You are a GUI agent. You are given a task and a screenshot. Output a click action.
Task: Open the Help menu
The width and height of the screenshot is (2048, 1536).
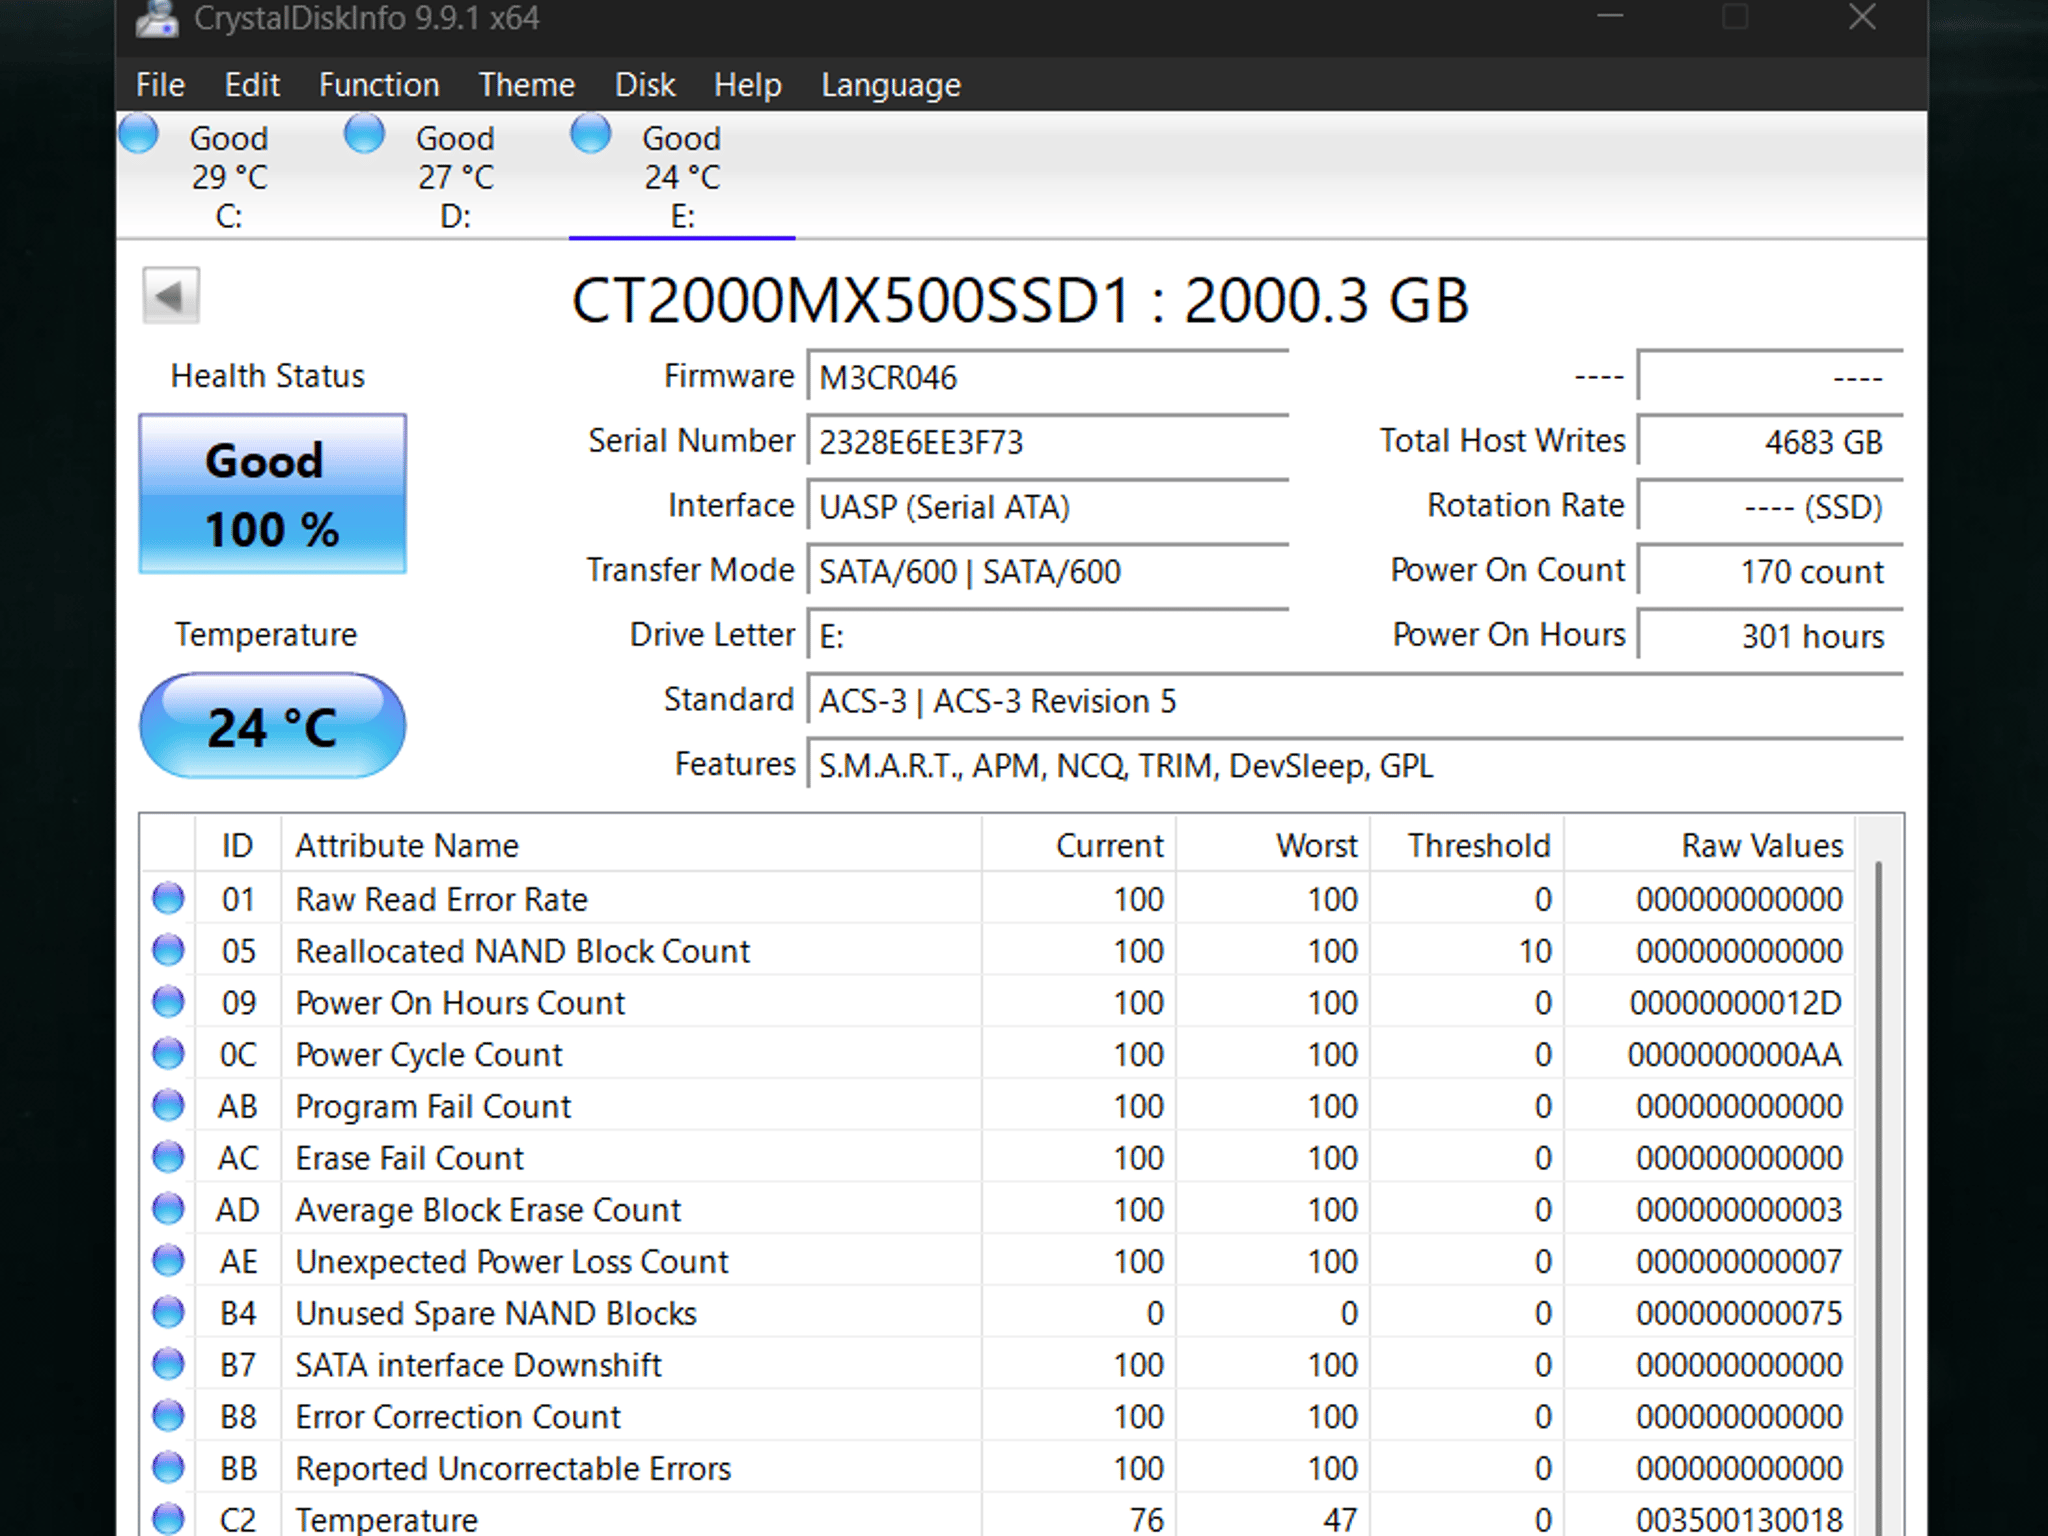coord(747,85)
